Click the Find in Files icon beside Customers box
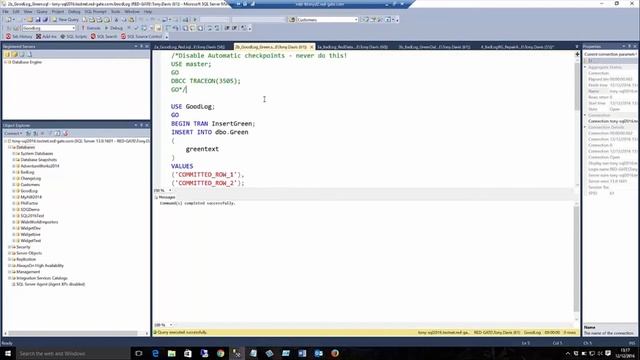This screenshot has width=640, height=360. [292, 20]
